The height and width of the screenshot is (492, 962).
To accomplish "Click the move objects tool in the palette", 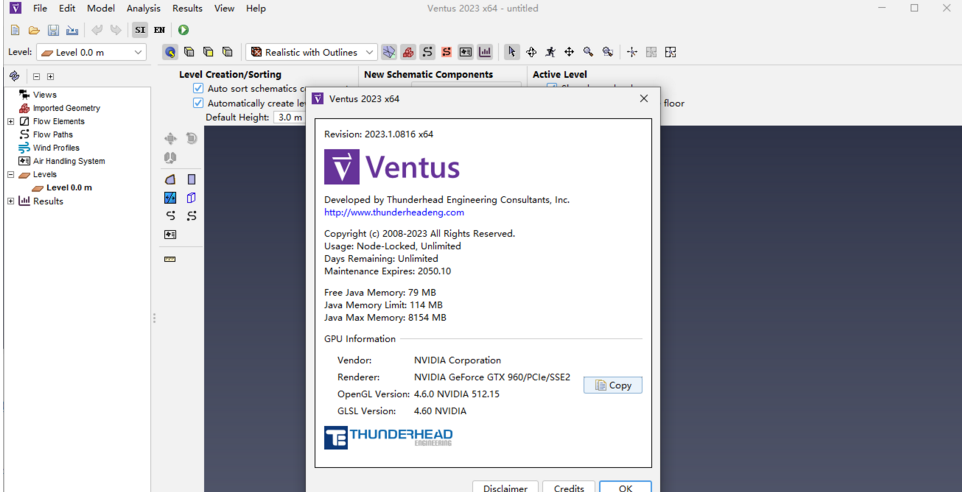I will tap(171, 139).
